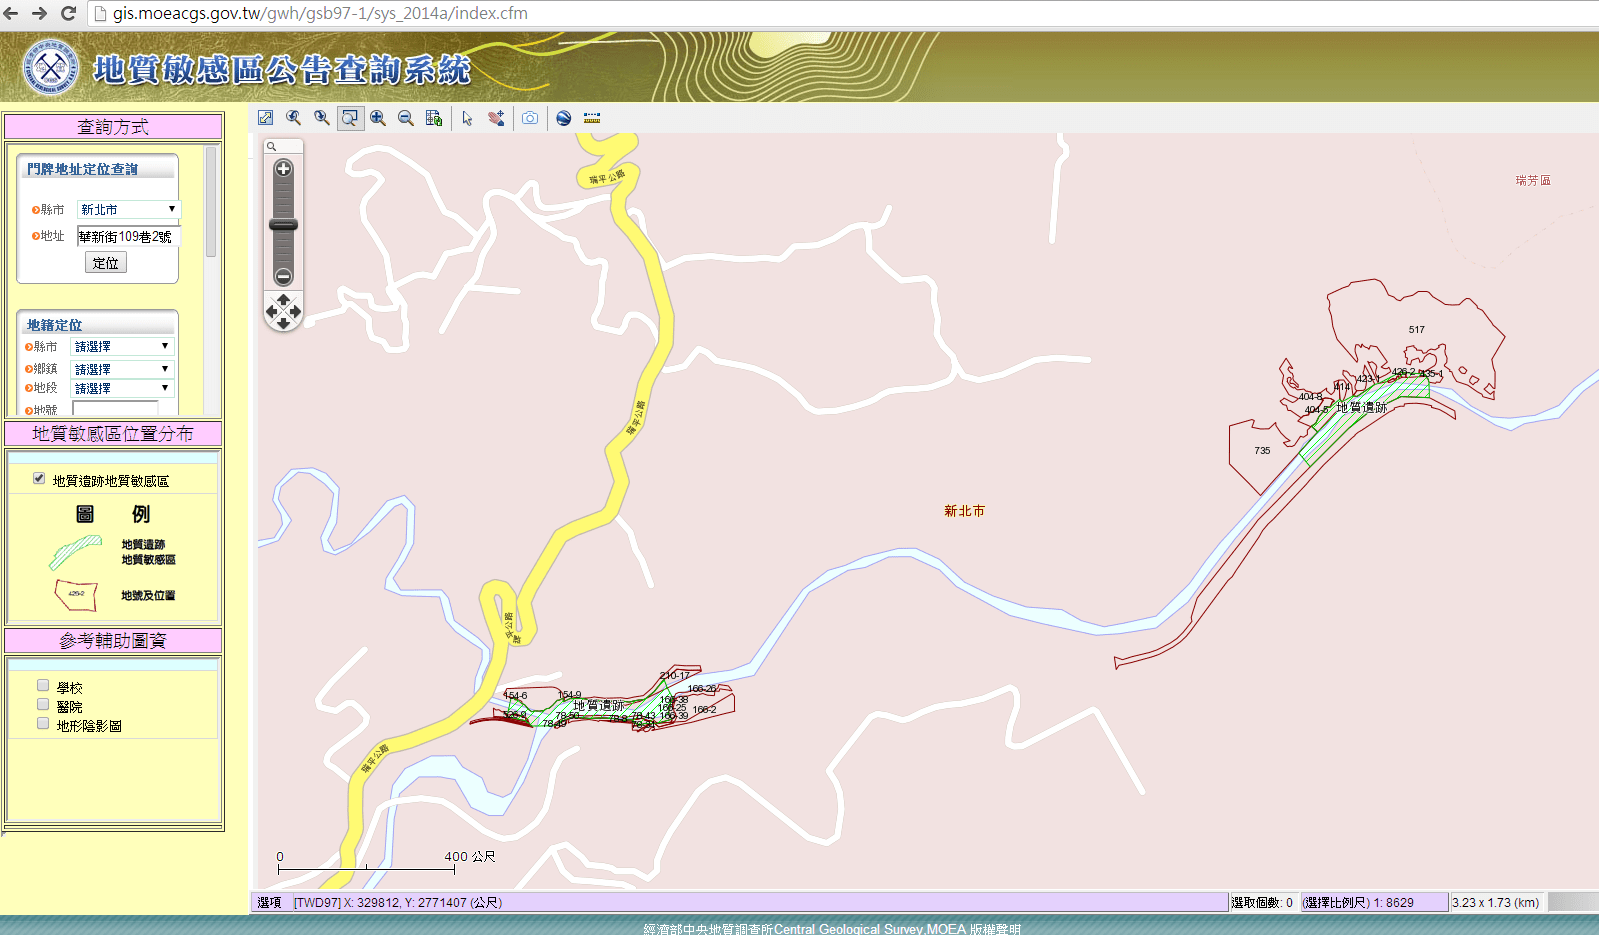Open the 新北市 county dropdown
1599x935 pixels.
point(128,209)
